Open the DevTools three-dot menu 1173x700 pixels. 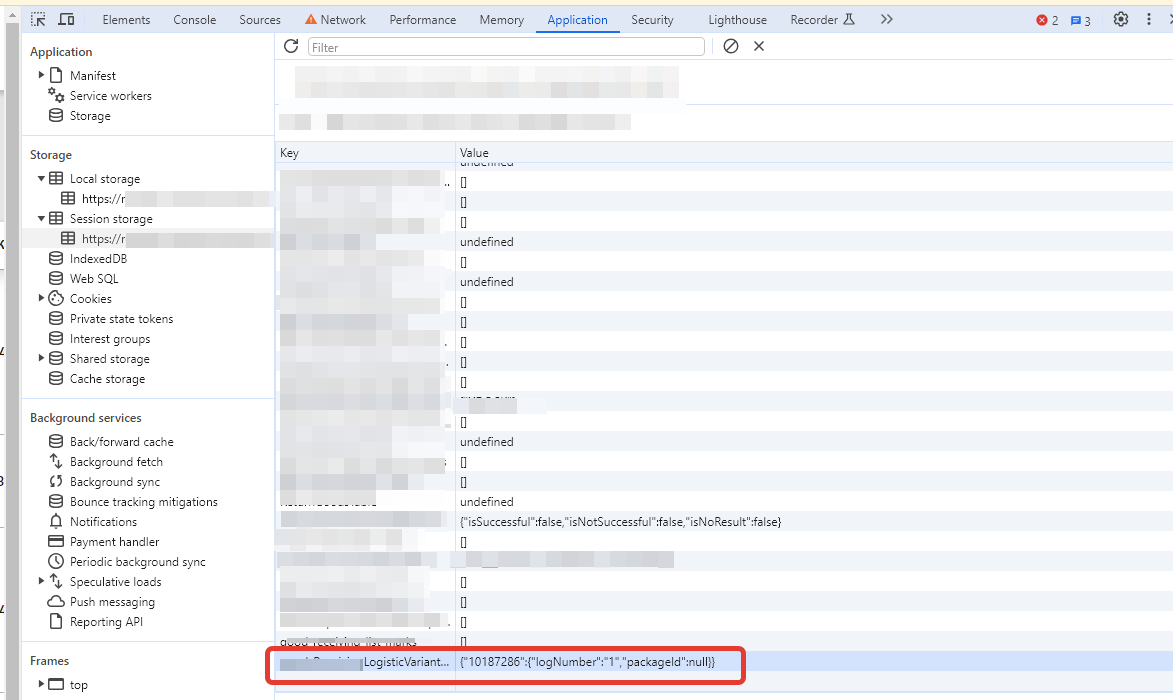point(1151,20)
